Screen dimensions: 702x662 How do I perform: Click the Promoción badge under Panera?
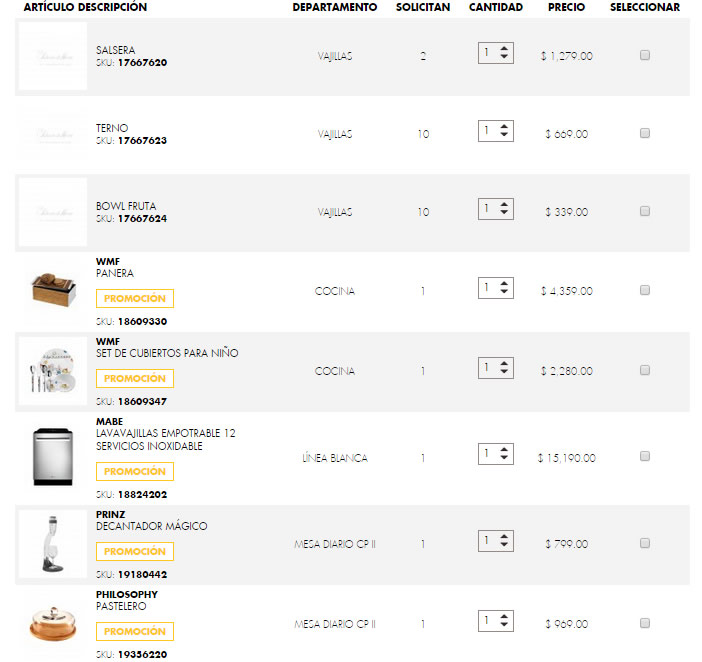tap(135, 298)
